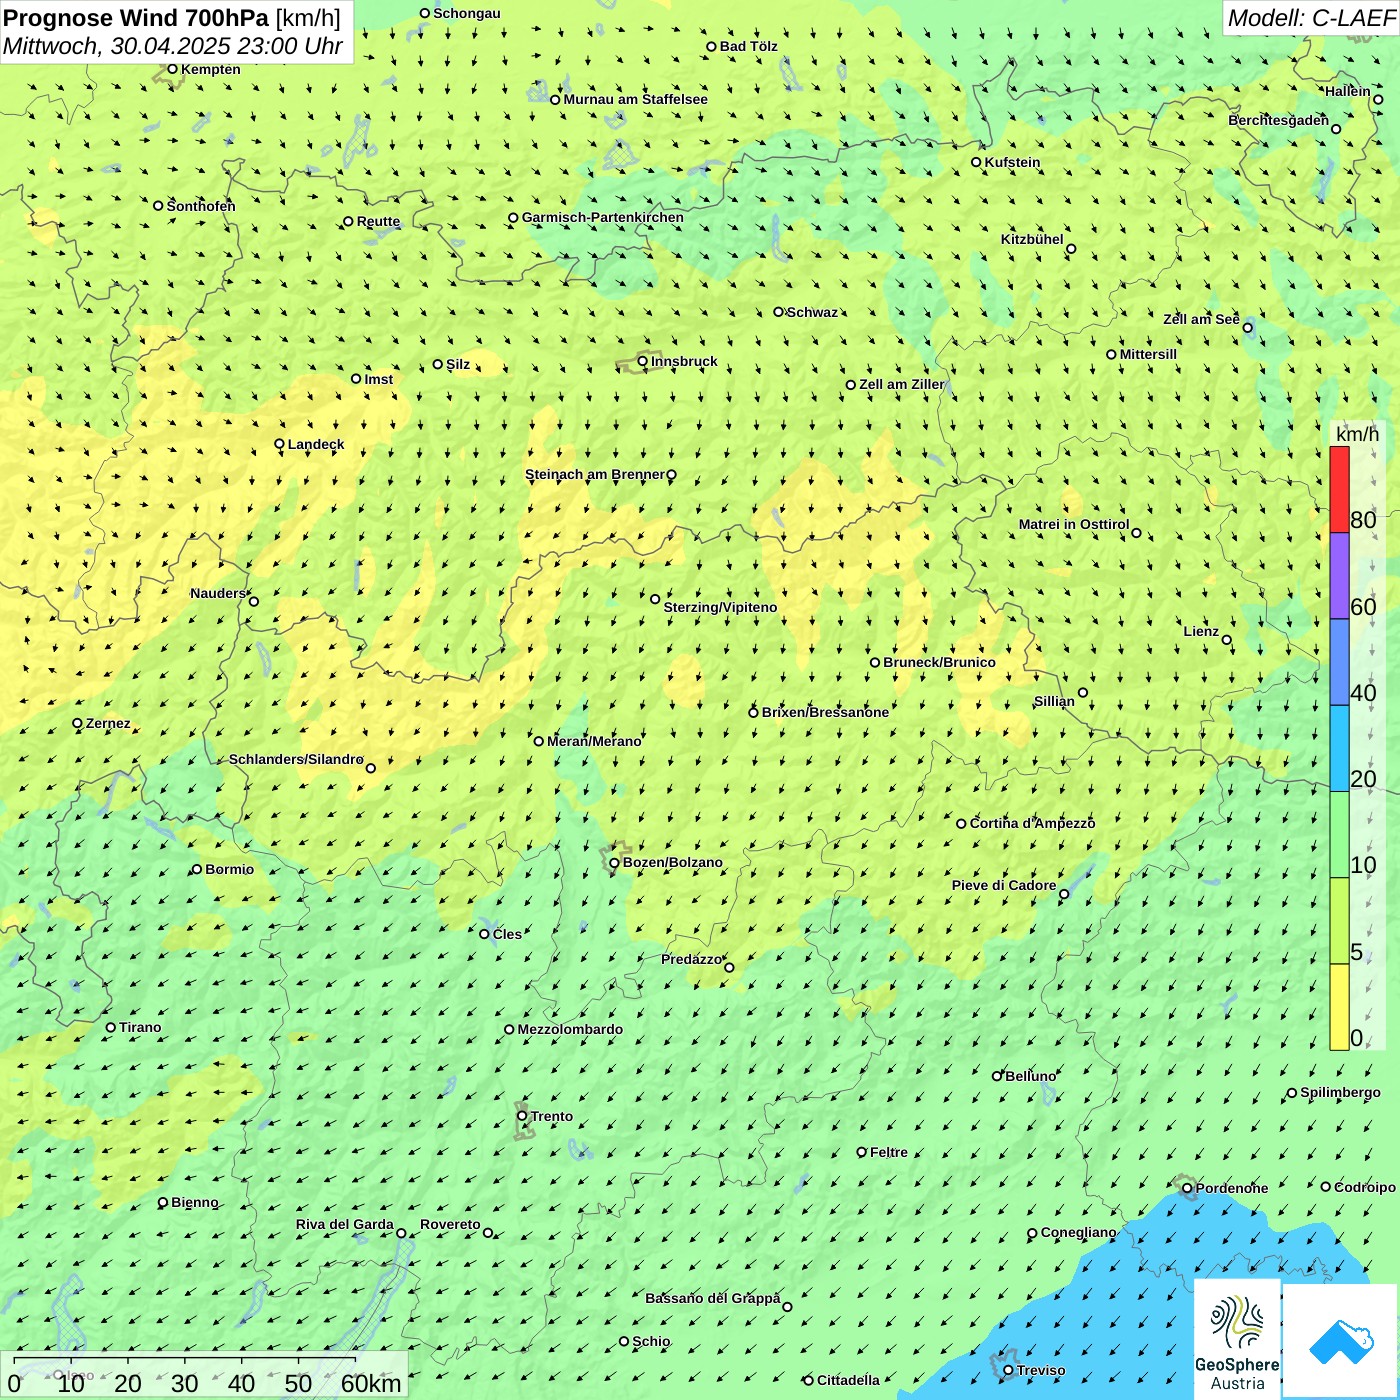Click the 'Bassano del Grappa' label

(713, 1298)
